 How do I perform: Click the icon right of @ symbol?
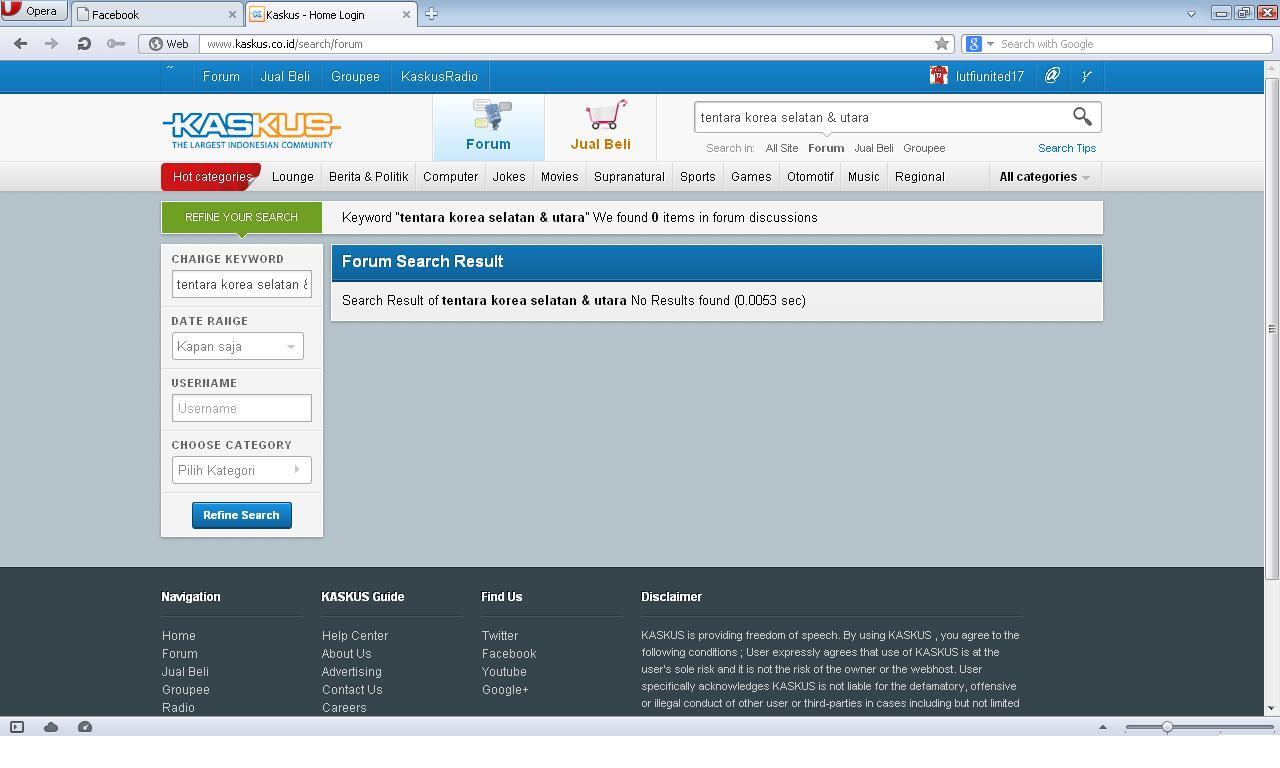point(1086,76)
